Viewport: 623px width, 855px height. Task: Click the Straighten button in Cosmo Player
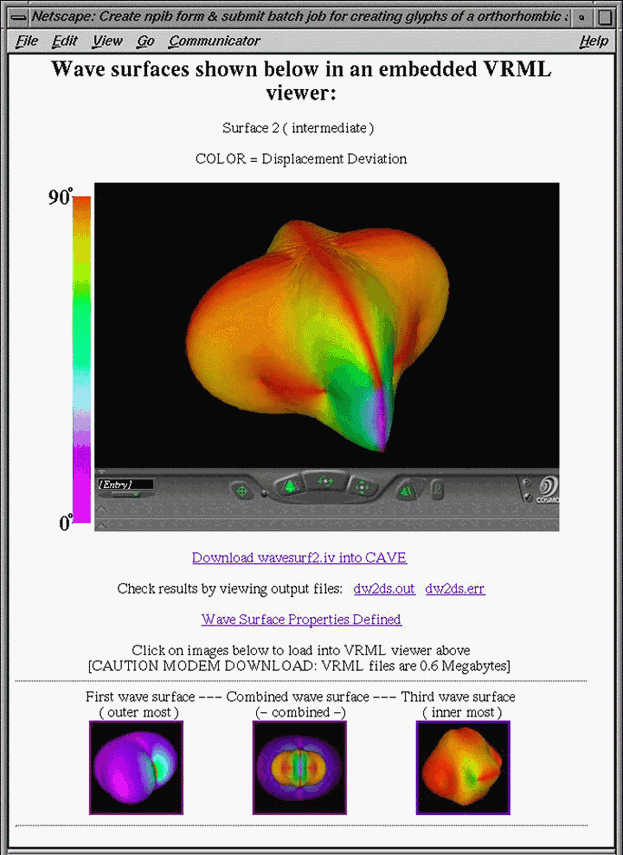(437, 490)
